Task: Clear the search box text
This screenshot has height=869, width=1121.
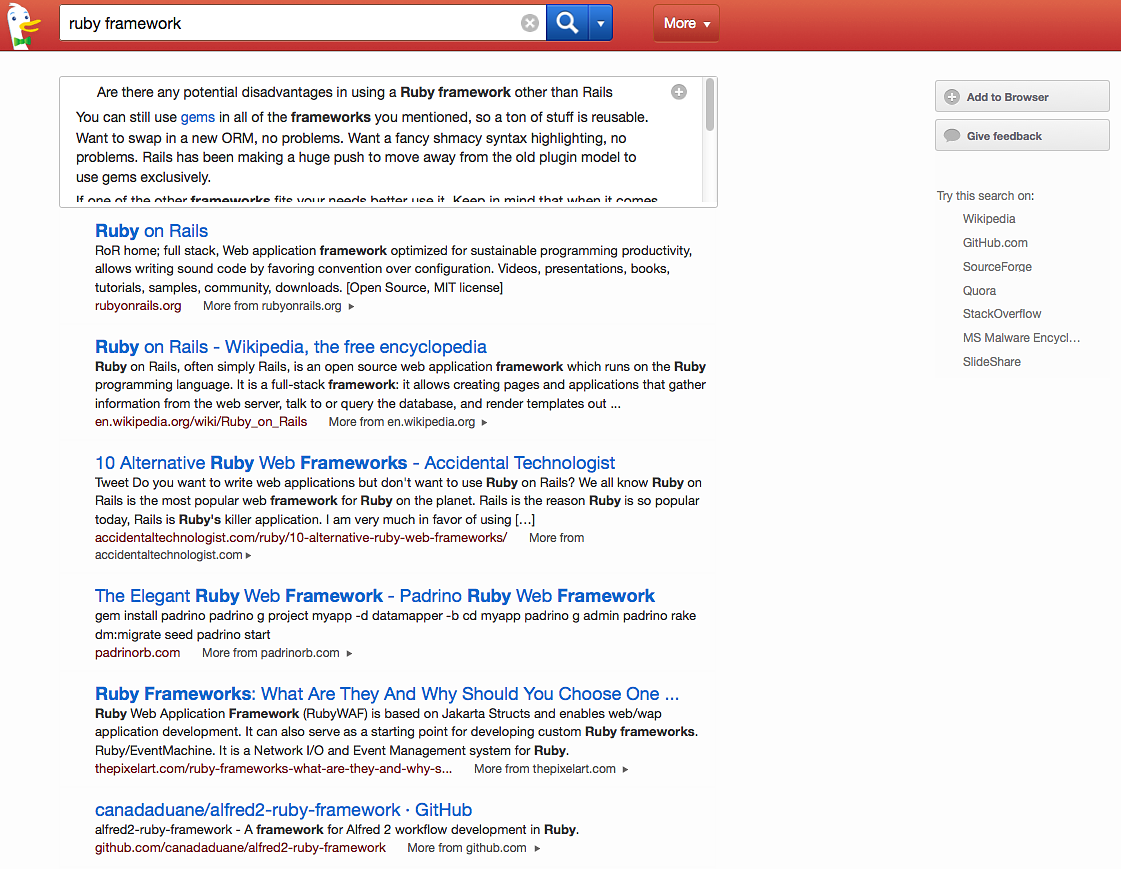Action: pyautogui.click(x=530, y=23)
